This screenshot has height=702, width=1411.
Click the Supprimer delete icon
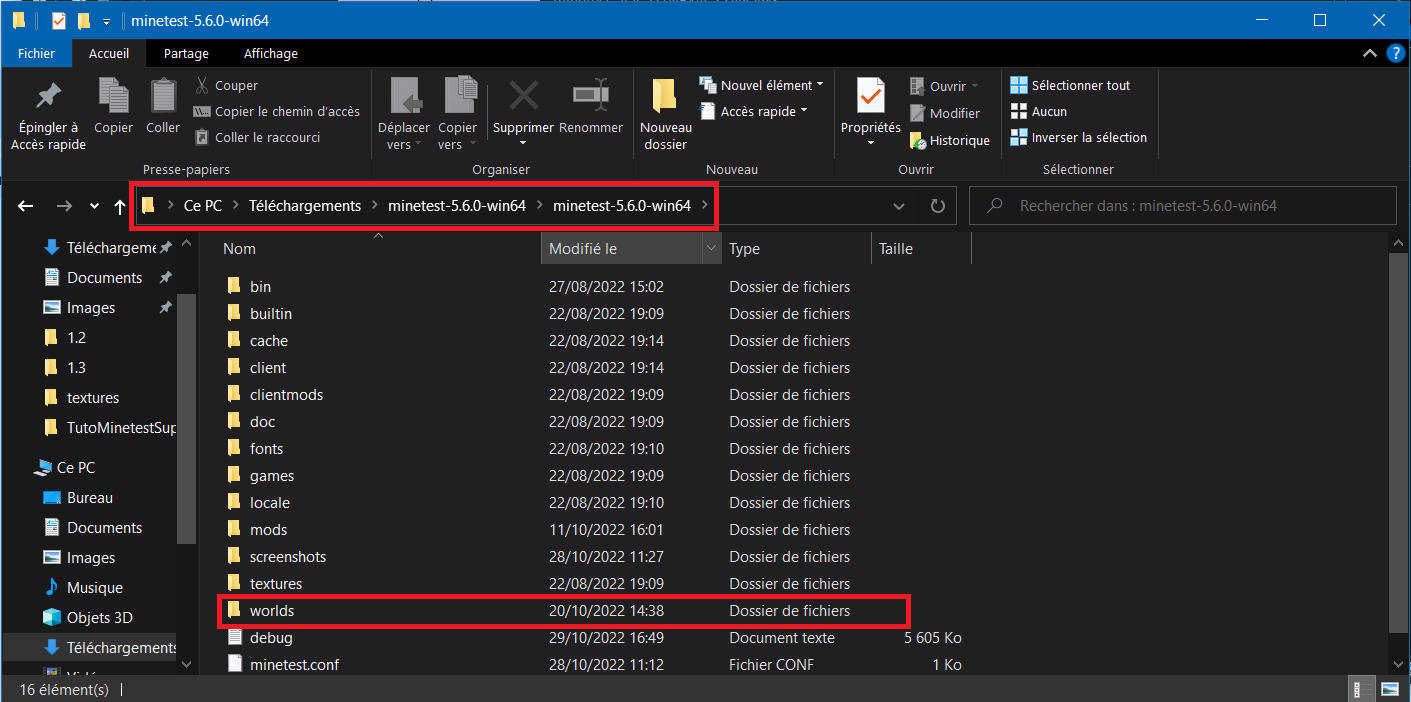(x=523, y=98)
